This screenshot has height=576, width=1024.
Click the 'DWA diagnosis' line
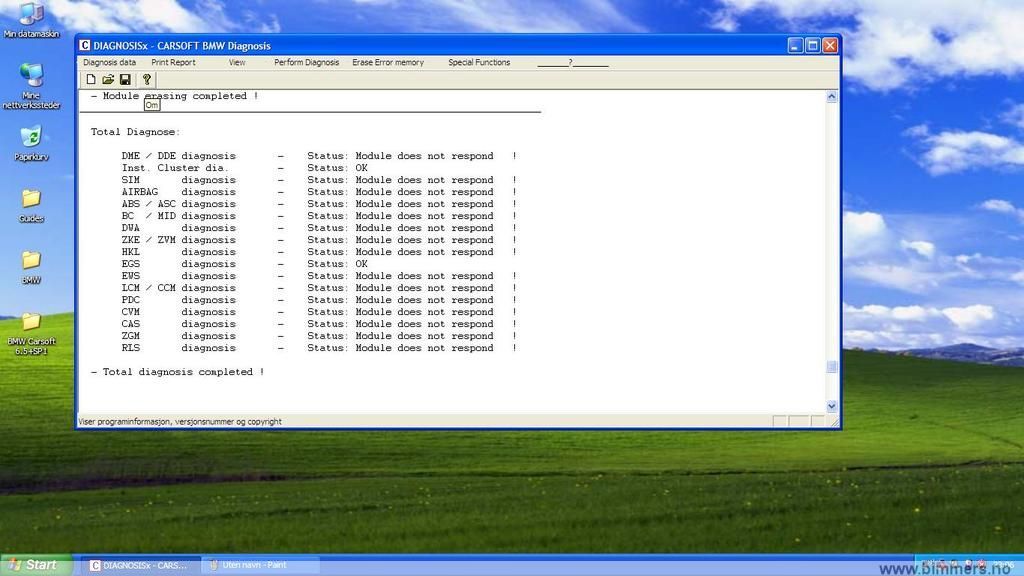[319, 228]
